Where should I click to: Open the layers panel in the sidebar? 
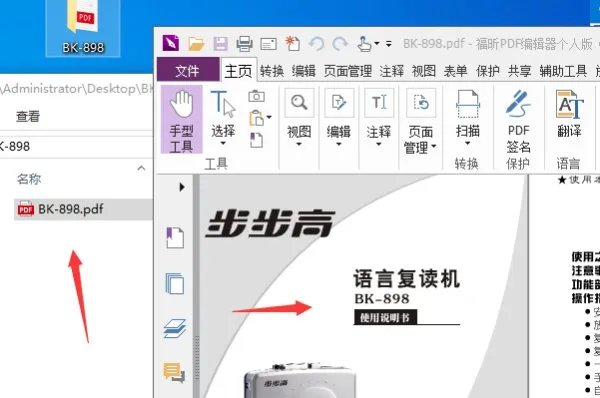175,328
